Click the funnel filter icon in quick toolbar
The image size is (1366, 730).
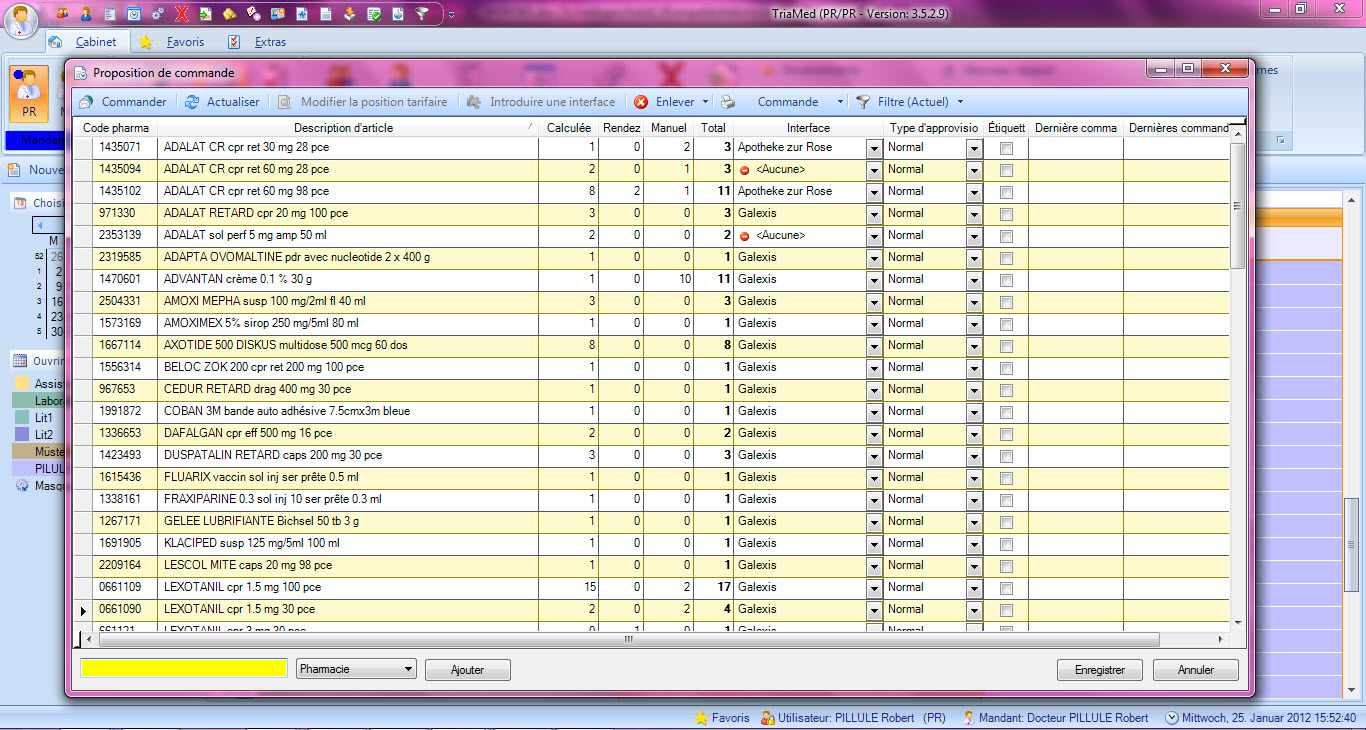tap(422, 14)
